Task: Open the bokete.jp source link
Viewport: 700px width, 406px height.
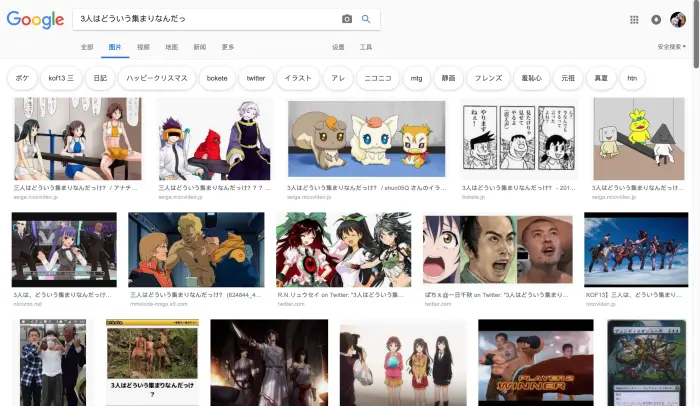Action: click(473, 197)
